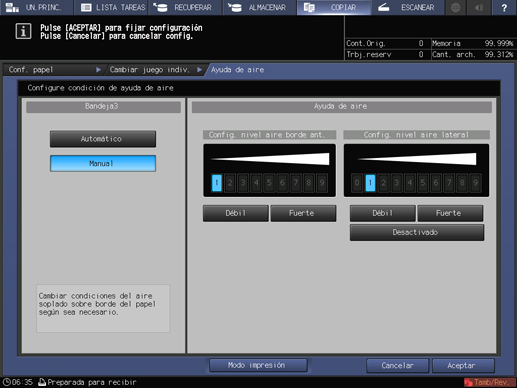This screenshot has width=517, height=388.
Task: Click the Tamb/Rev. status indicator
Action: [489, 382]
